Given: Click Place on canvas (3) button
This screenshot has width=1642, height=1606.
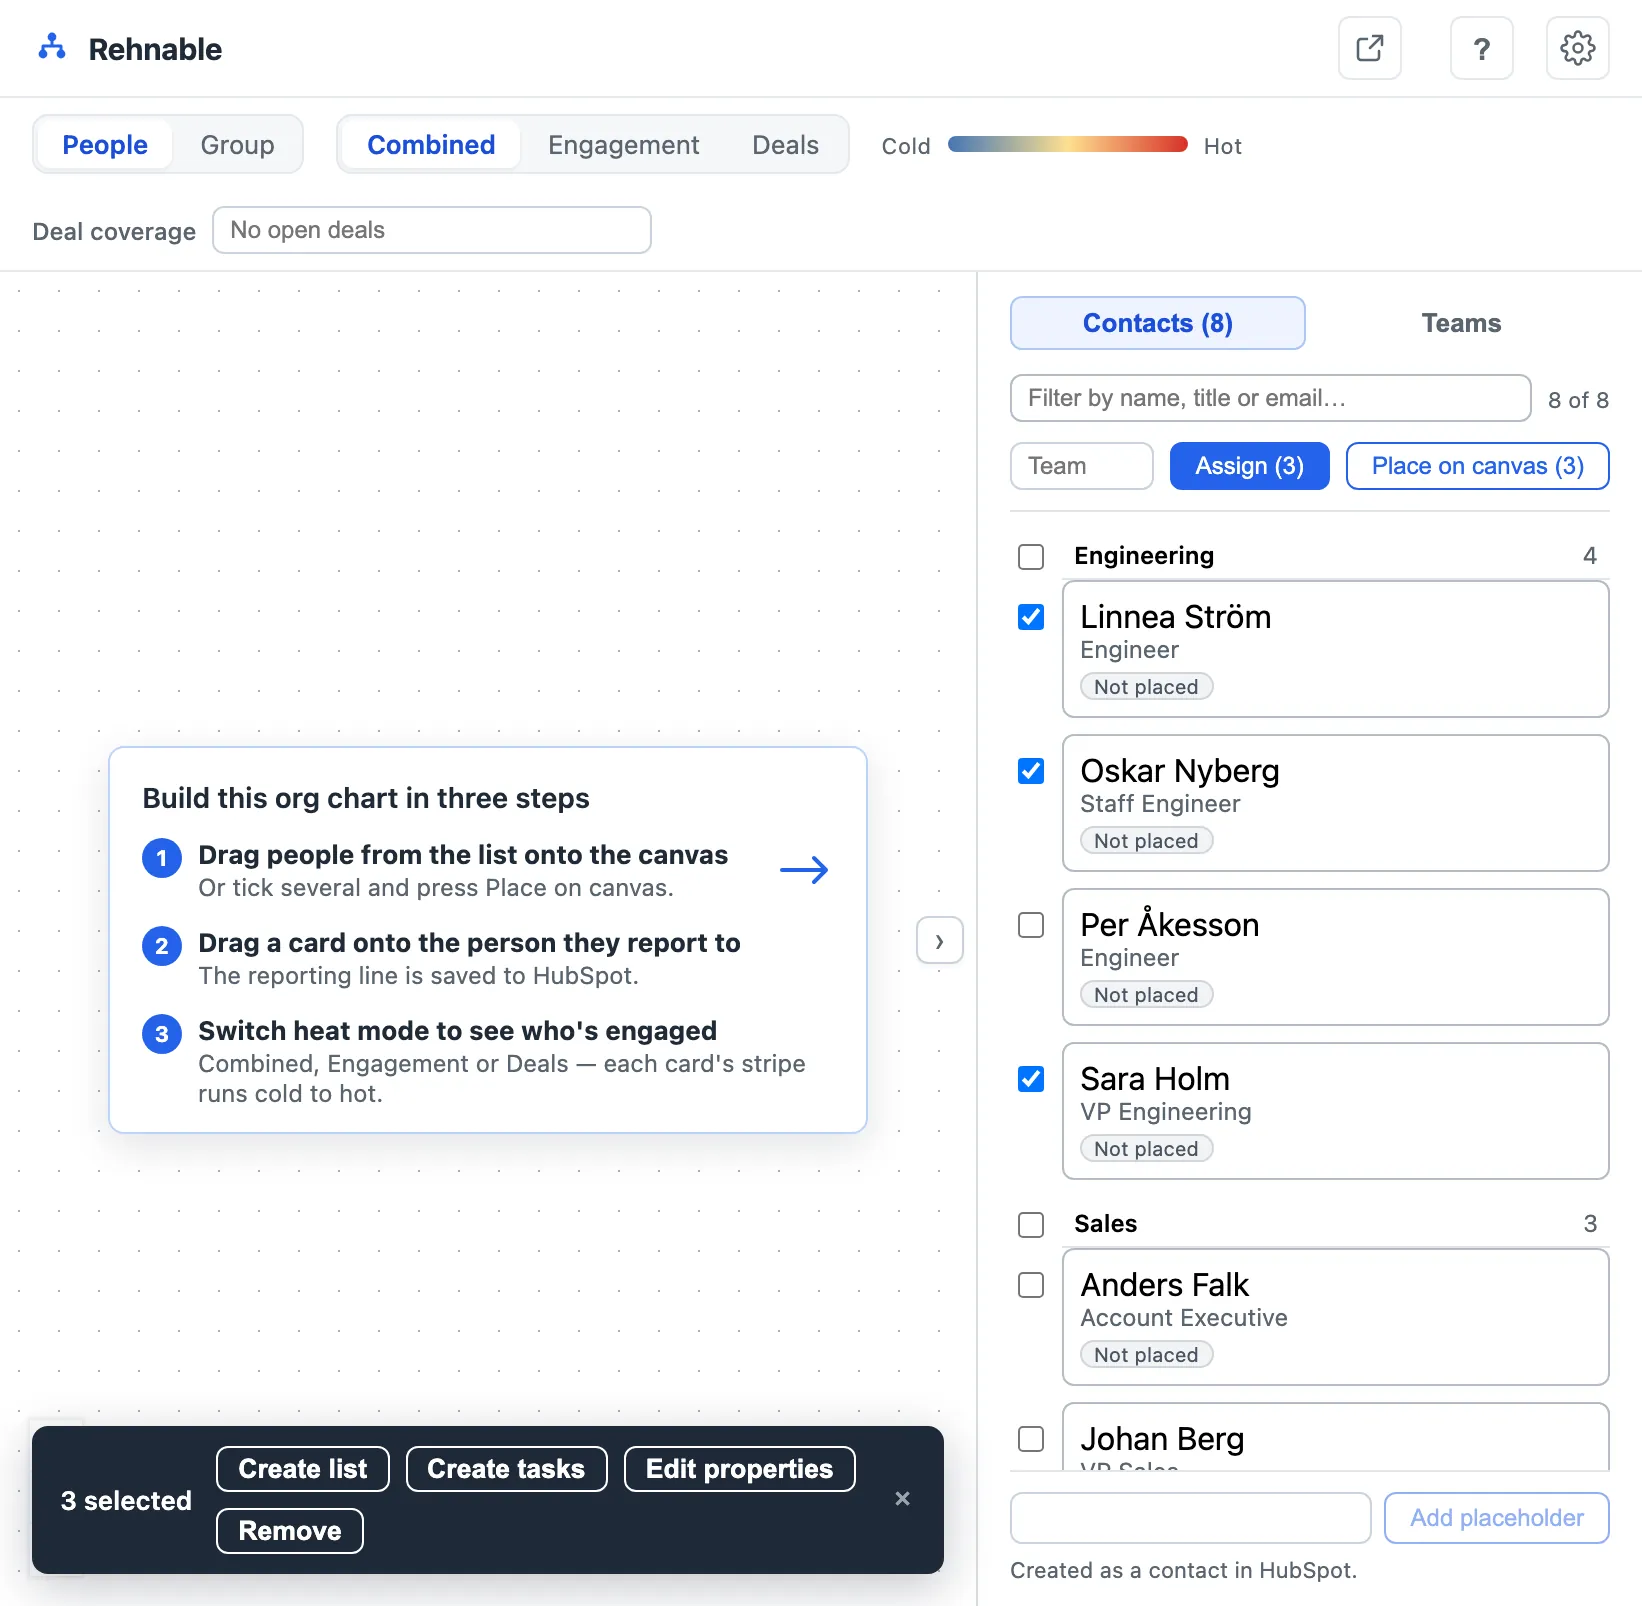Looking at the screenshot, I should click(1478, 466).
